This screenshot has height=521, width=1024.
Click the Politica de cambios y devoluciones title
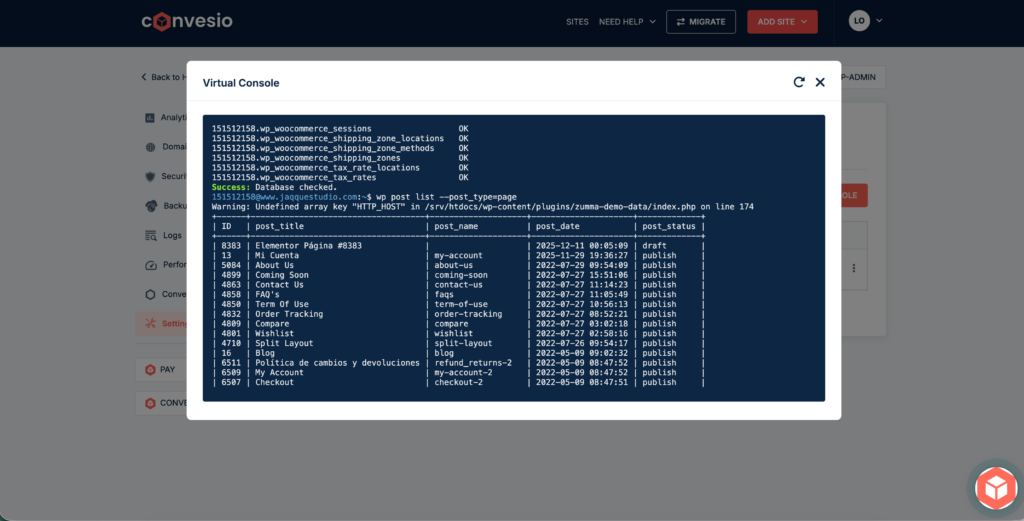coord(337,363)
